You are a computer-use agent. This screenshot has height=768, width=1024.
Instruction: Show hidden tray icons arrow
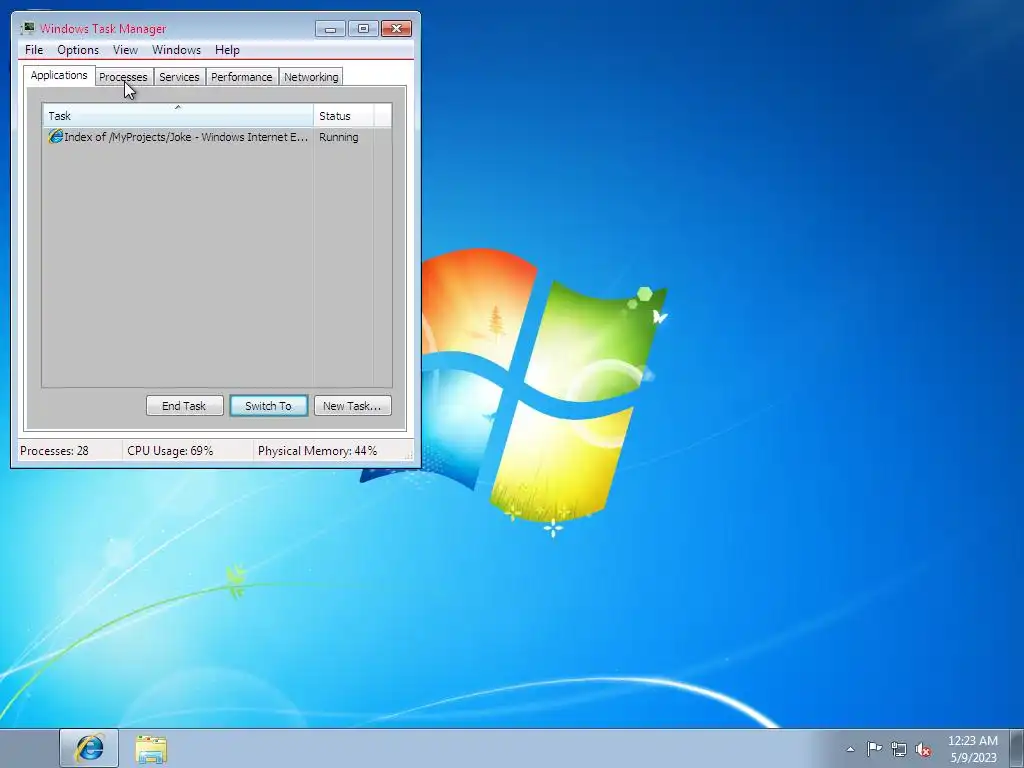click(850, 749)
